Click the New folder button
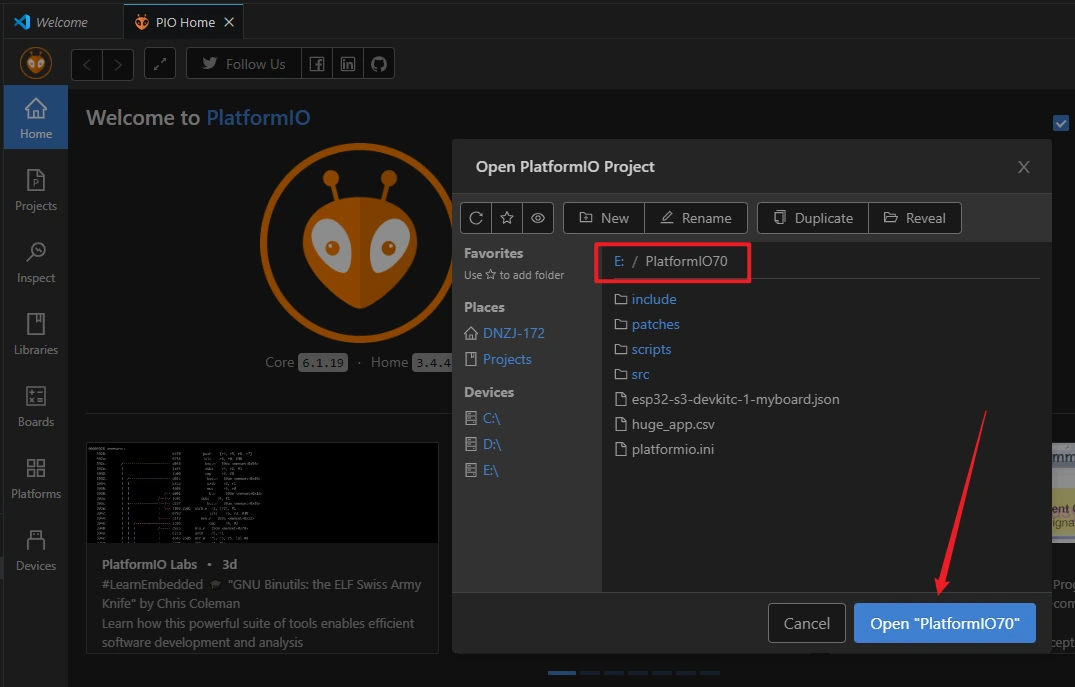Screen dimensions: 1075x687 604,218
